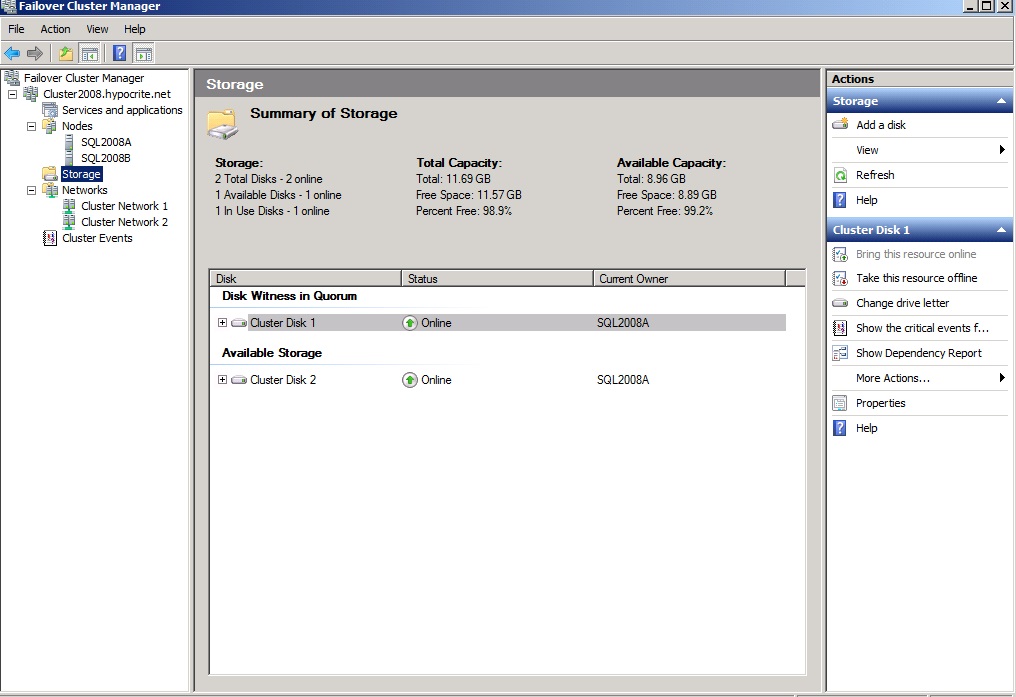
Task: Click the Show critical events icon
Action: click(x=840, y=328)
